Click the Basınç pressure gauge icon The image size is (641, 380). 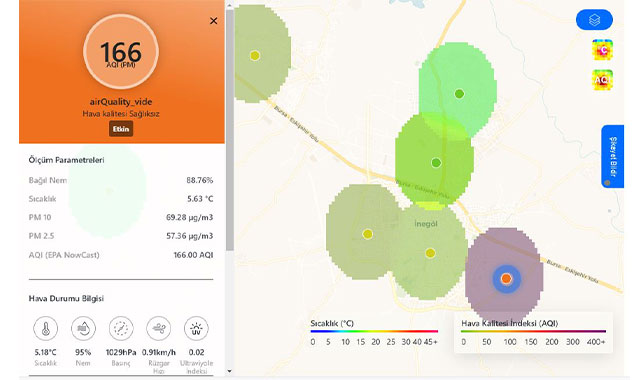[x=121, y=328]
